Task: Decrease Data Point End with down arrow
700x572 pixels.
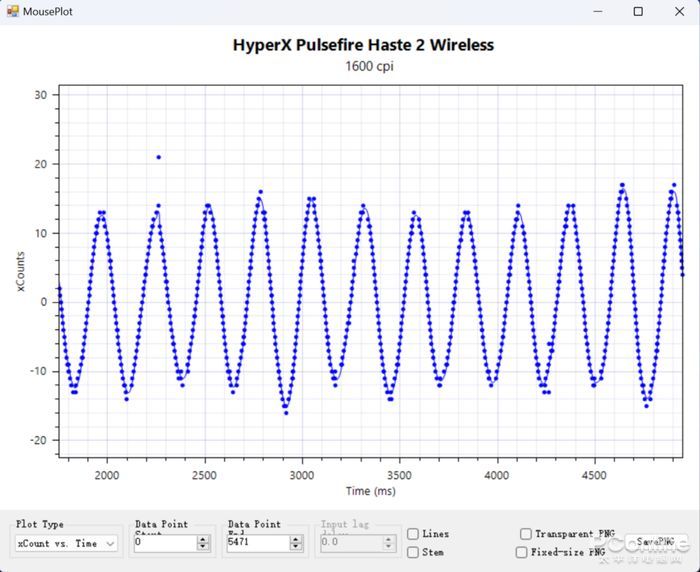Action: (x=296, y=547)
